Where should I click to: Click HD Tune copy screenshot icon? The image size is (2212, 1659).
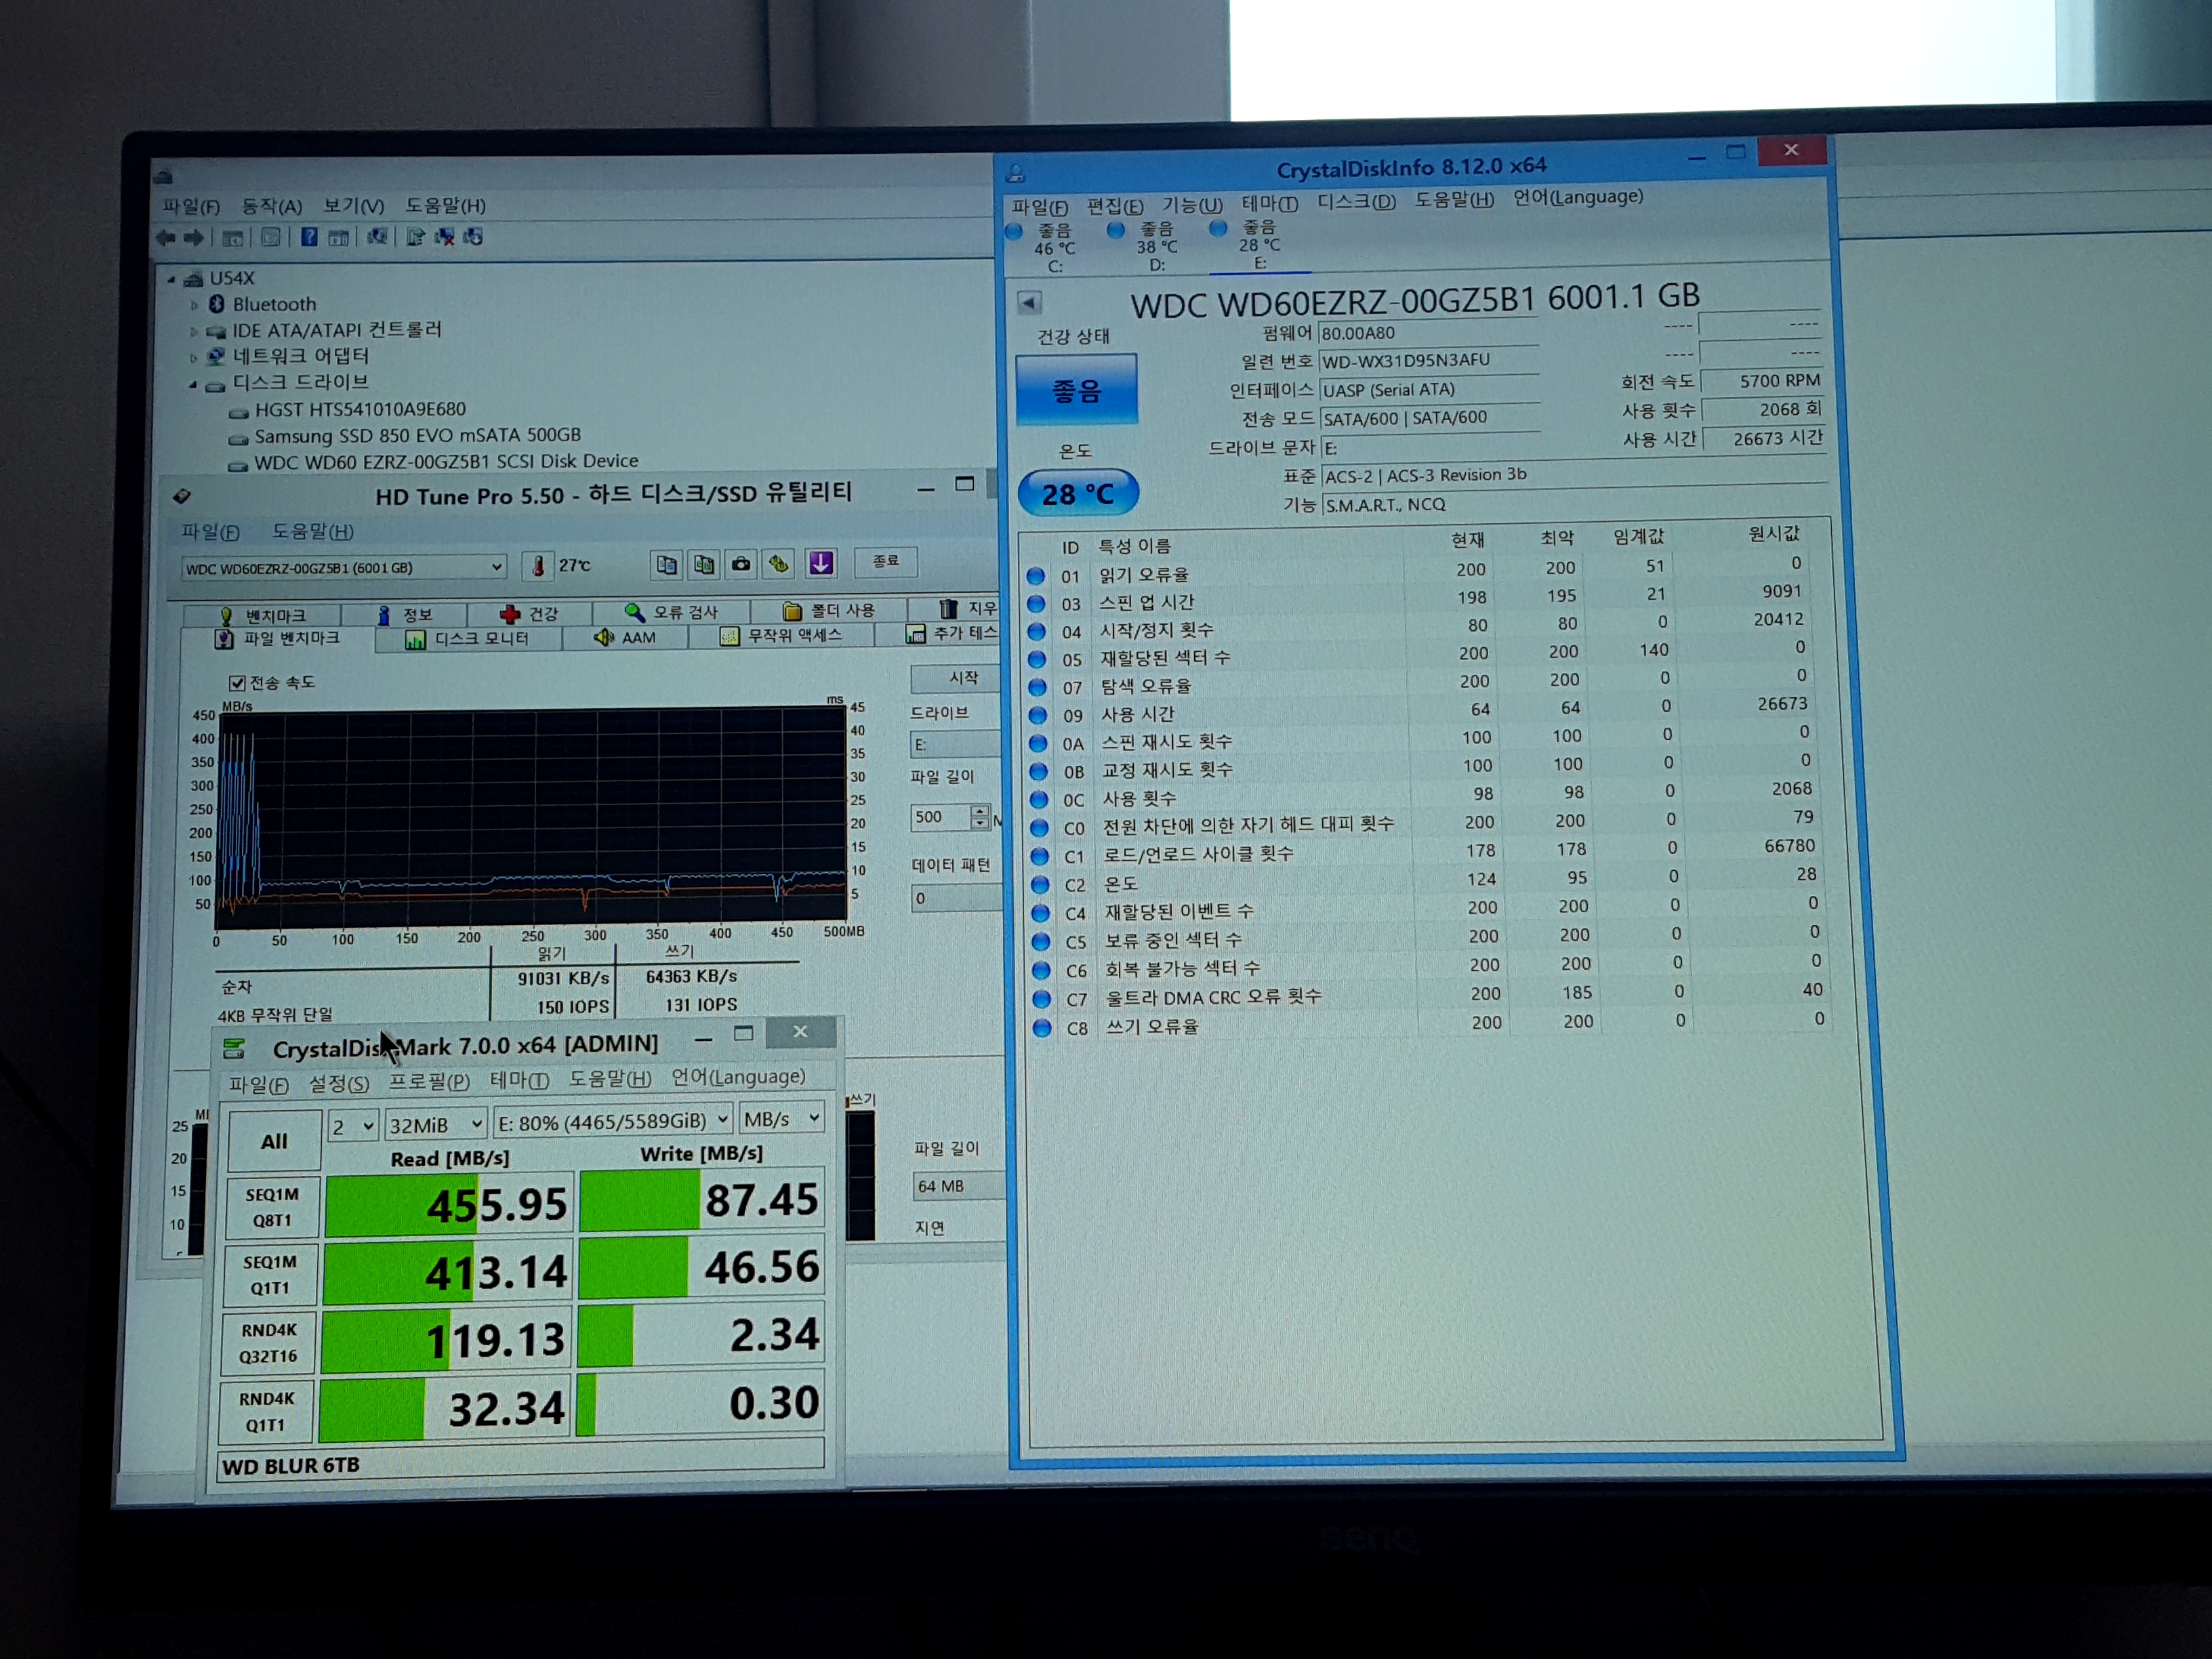[704, 565]
